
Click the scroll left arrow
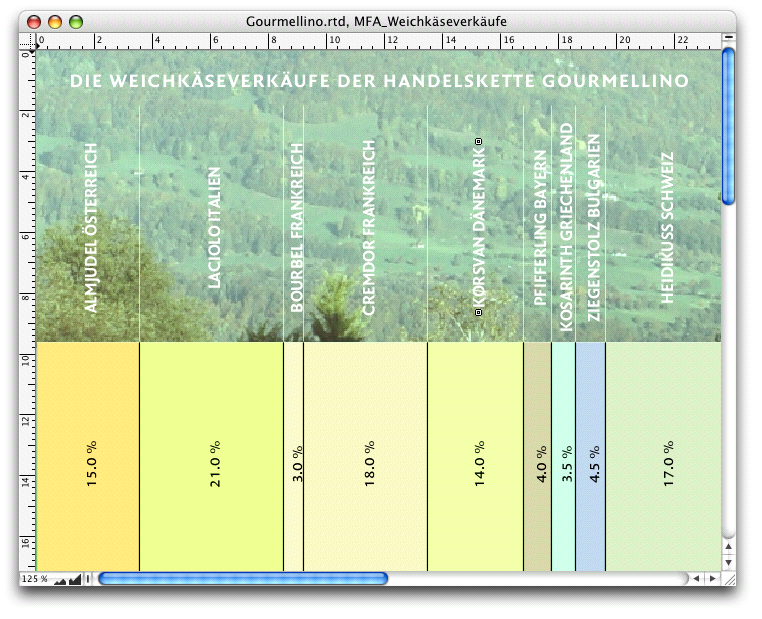pos(697,578)
